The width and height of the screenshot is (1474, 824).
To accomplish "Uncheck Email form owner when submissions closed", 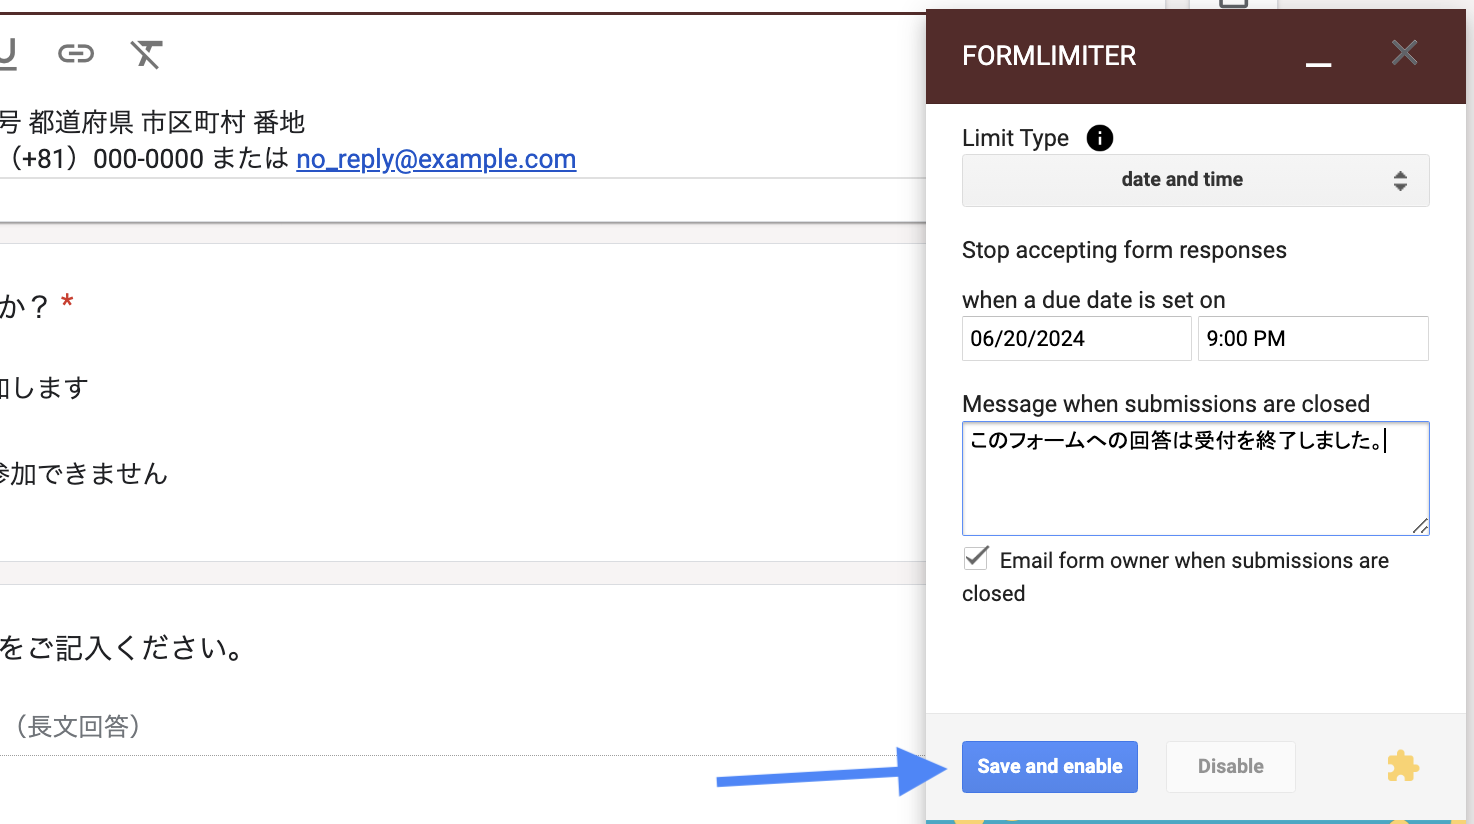I will click(976, 558).
